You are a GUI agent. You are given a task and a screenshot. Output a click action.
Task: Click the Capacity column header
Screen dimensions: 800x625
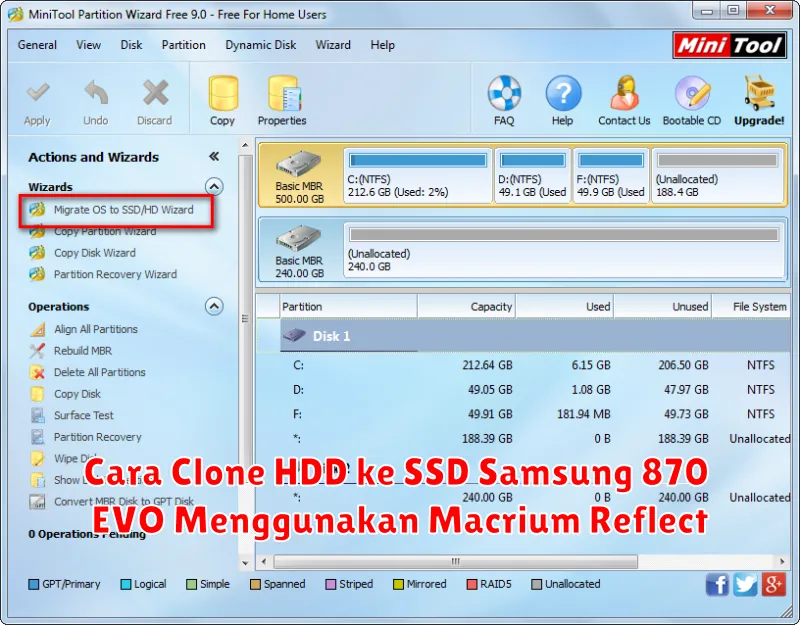point(490,307)
